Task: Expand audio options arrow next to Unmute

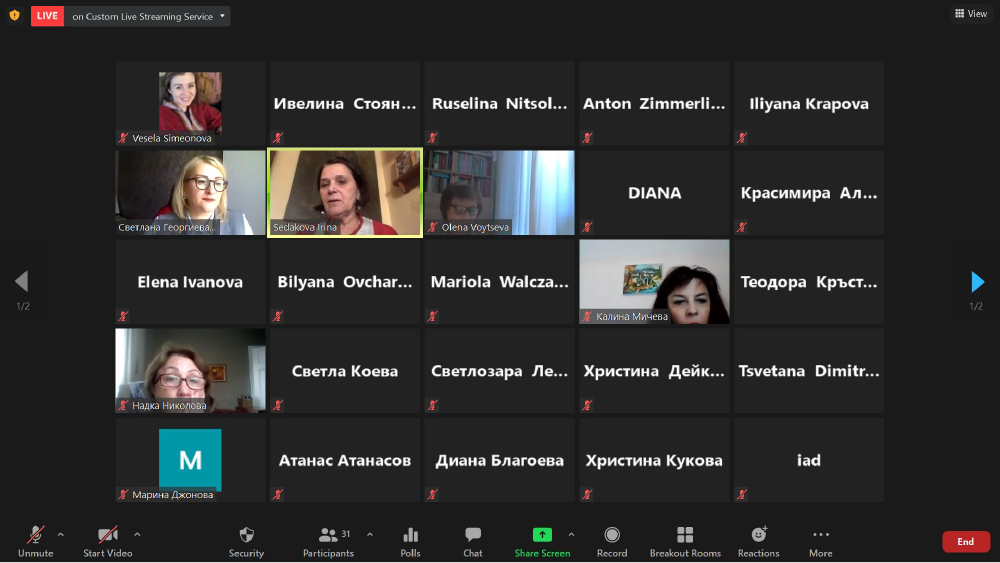Action: [x=61, y=534]
